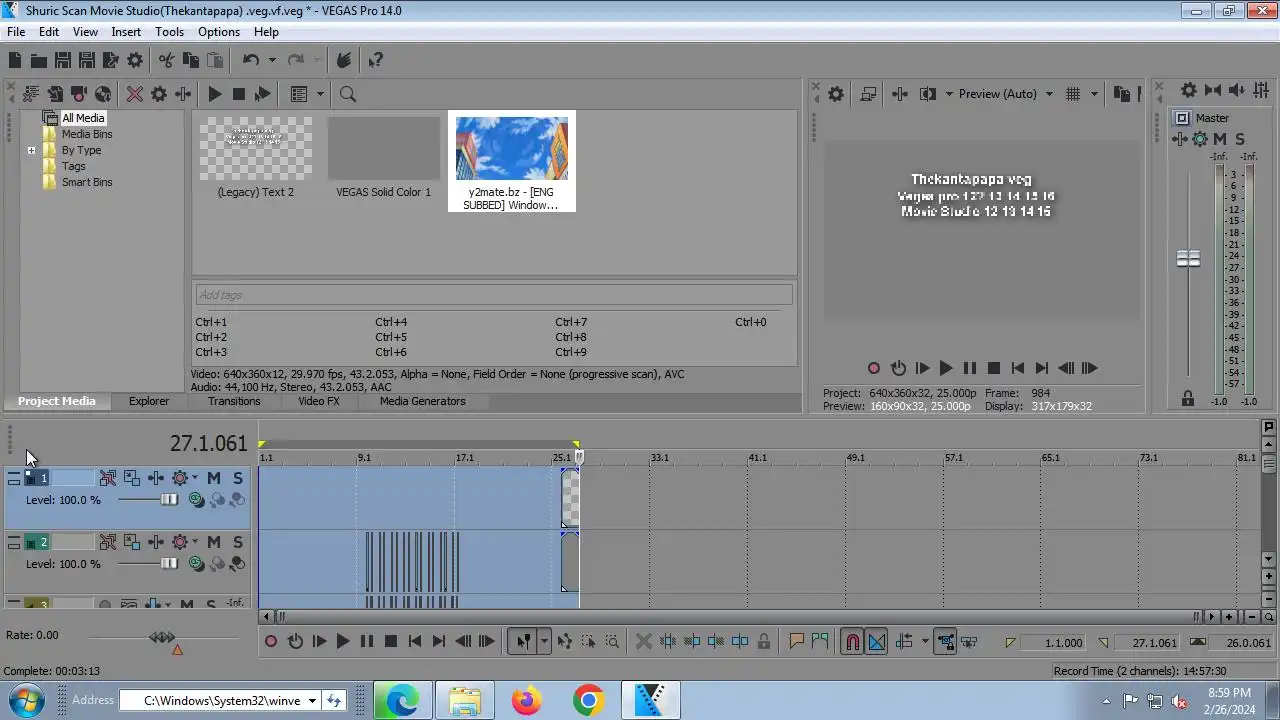Adjust the Master volume fader
The height and width of the screenshot is (720, 1280).
coord(1188,259)
